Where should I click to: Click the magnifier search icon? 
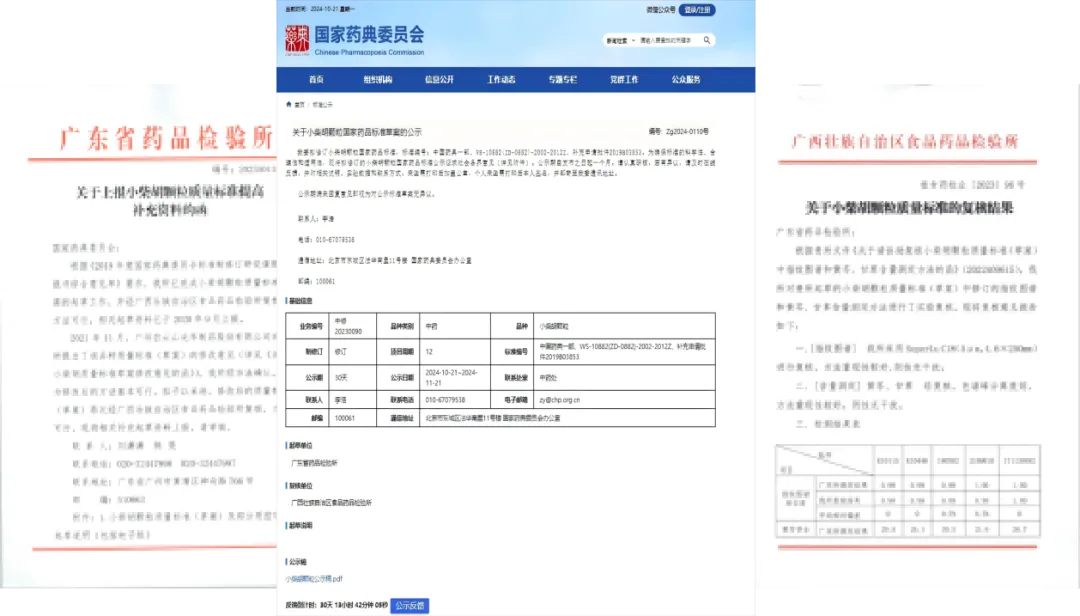point(707,40)
